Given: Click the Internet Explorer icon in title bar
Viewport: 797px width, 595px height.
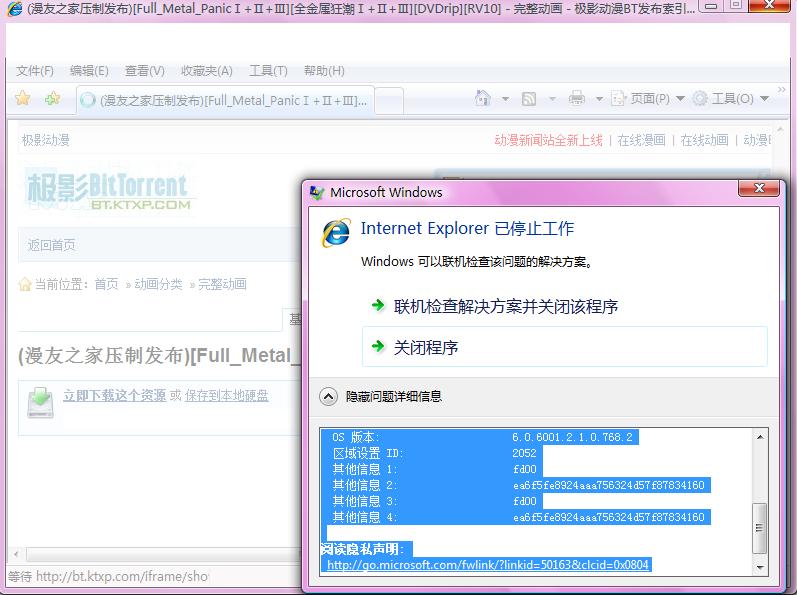Looking at the screenshot, I should (14, 9).
